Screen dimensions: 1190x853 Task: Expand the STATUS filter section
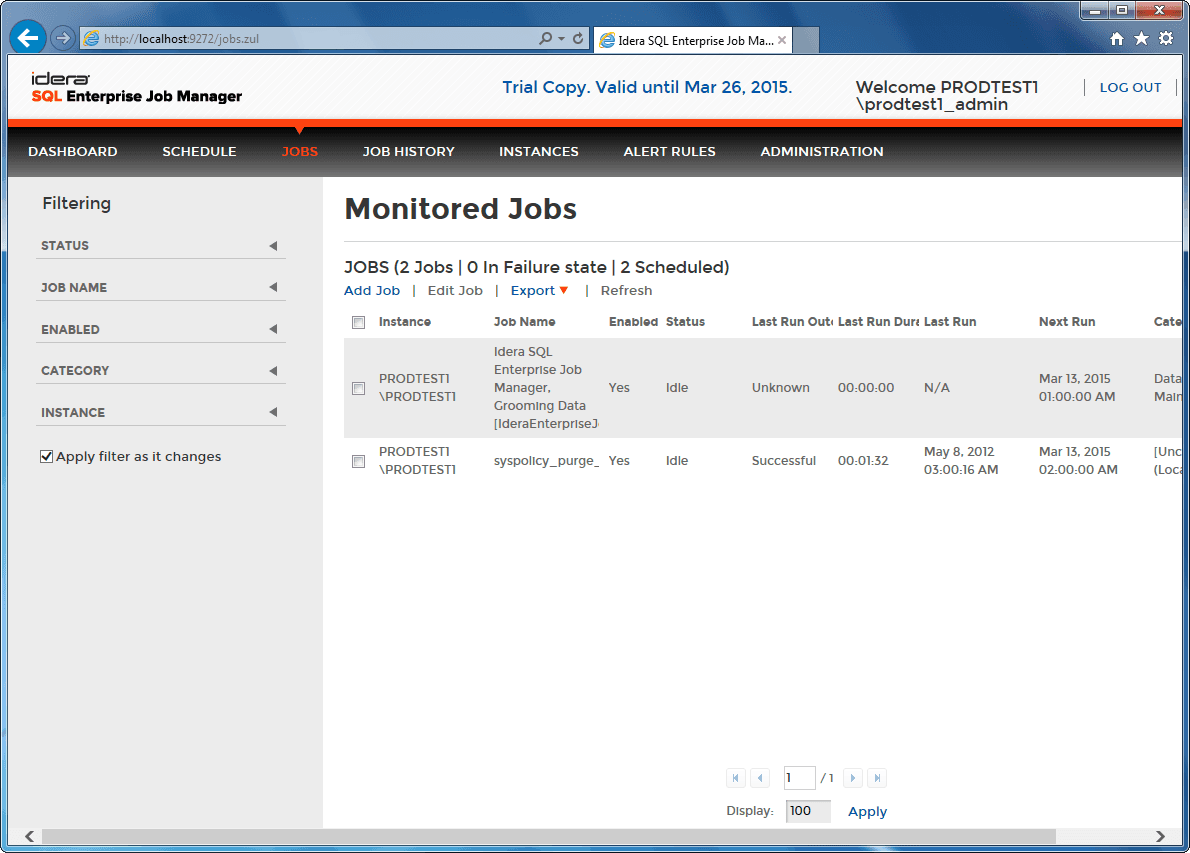pyautogui.click(x=160, y=246)
